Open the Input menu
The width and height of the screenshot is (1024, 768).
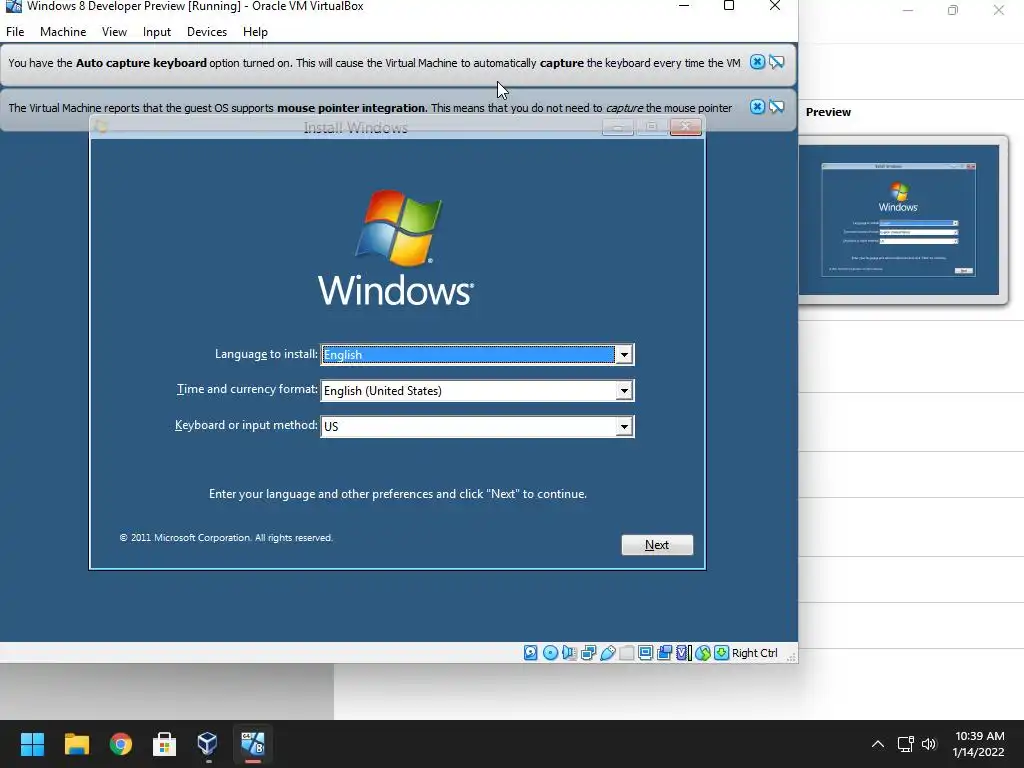coord(157,31)
